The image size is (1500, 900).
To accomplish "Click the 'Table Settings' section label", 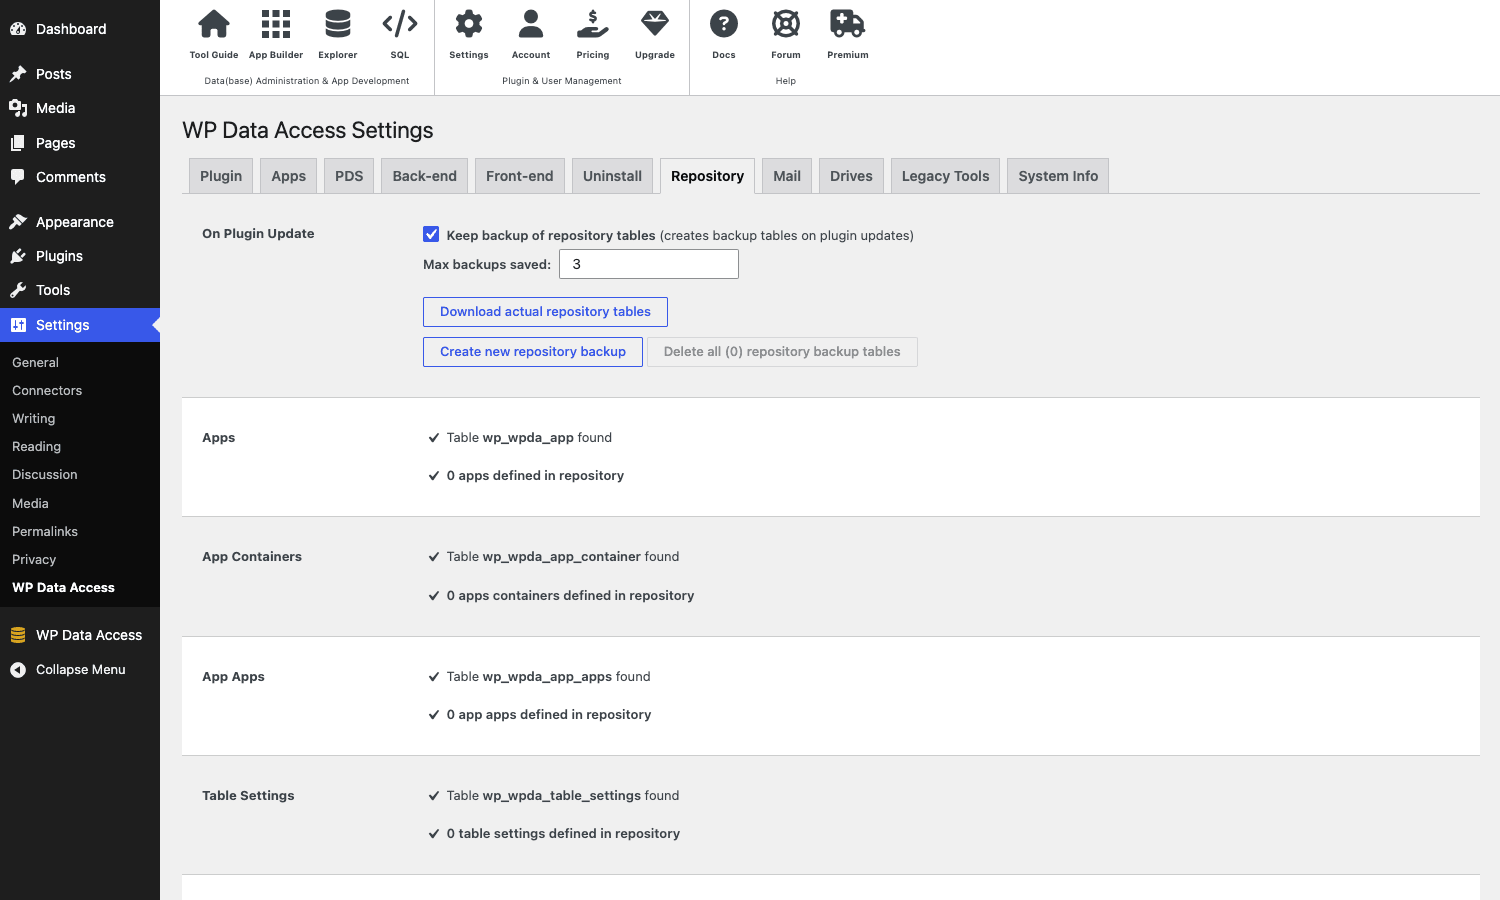I will (x=248, y=796).
